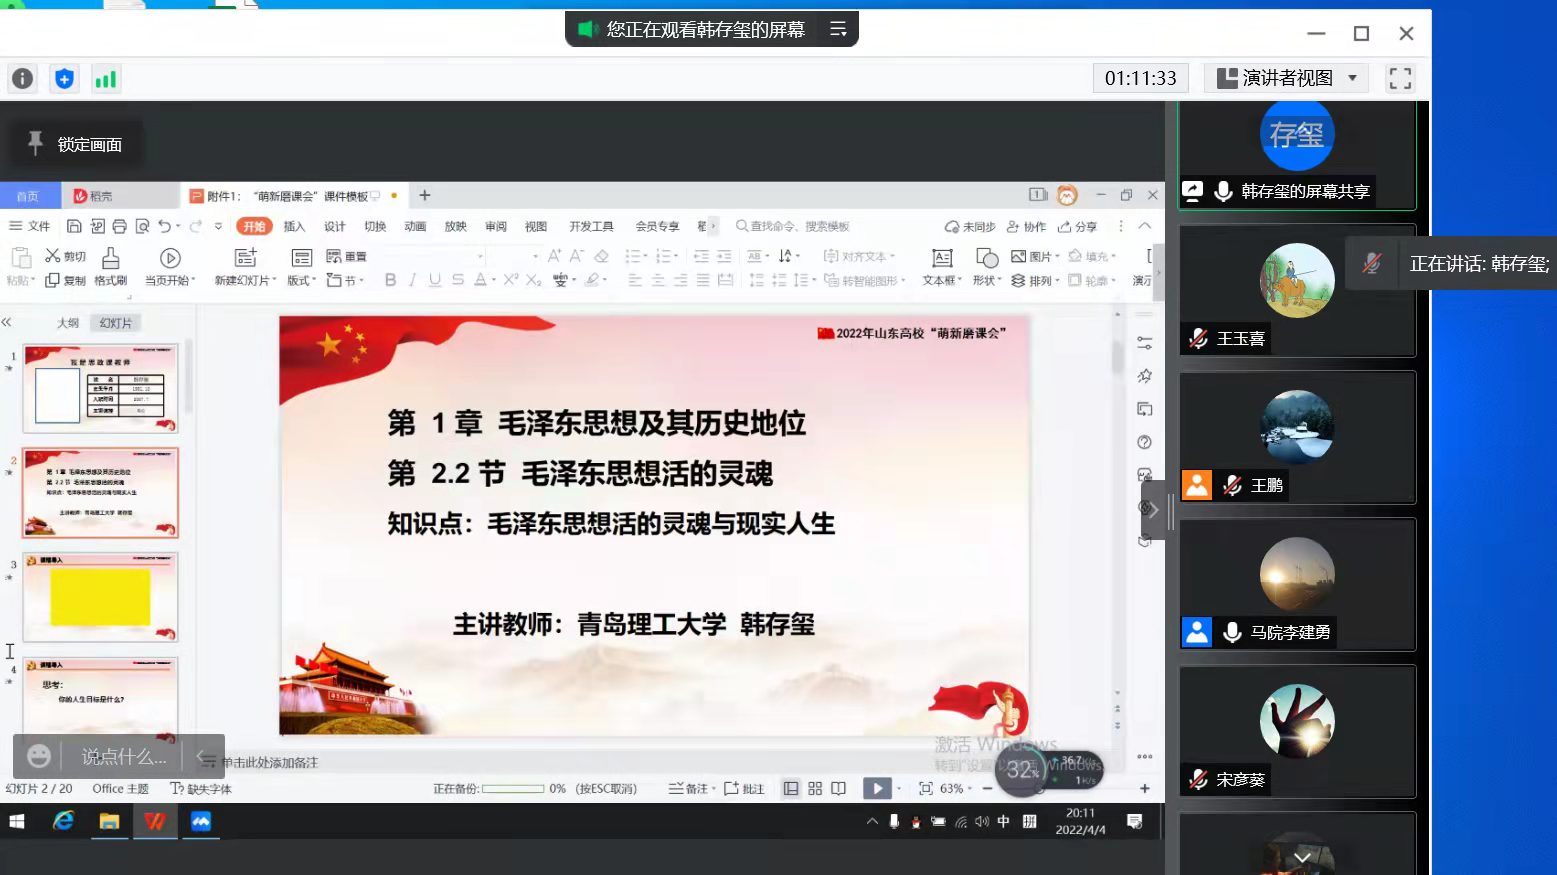1557x875 pixels.
Task: Open the 插入 ribbon tab
Action: 294,226
